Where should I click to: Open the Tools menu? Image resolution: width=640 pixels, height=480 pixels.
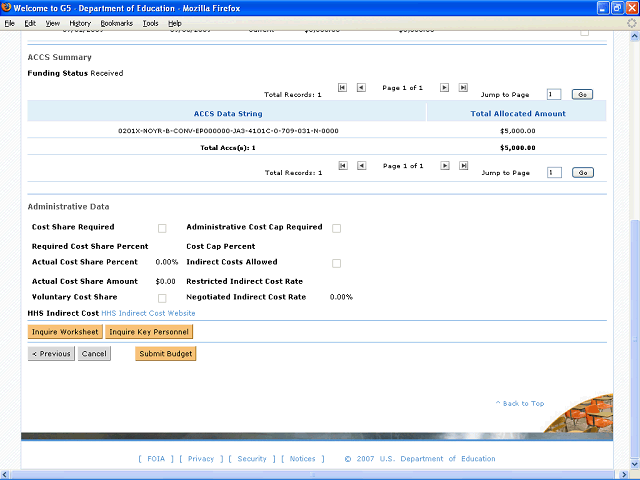[150, 23]
